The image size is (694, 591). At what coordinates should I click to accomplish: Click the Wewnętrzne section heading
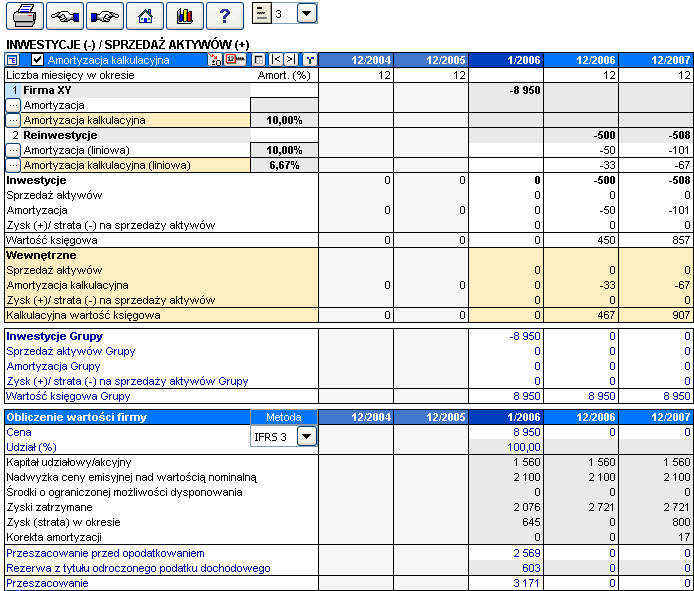tap(41, 255)
